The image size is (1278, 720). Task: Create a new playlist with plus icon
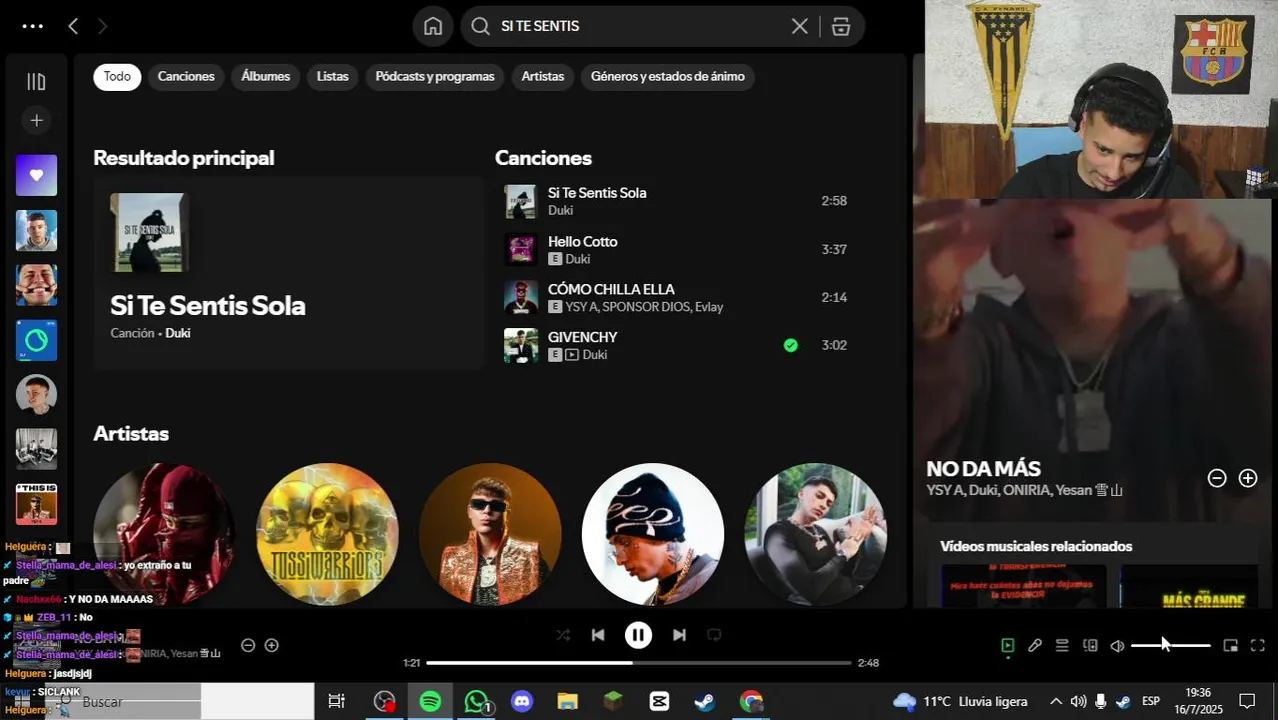click(36, 120)
